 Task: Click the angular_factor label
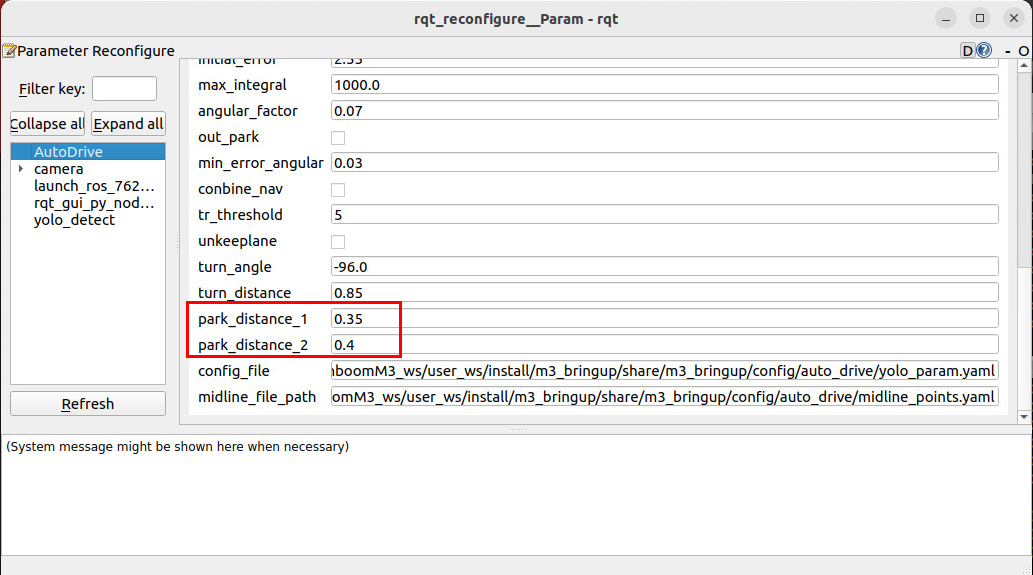point(248,111)
